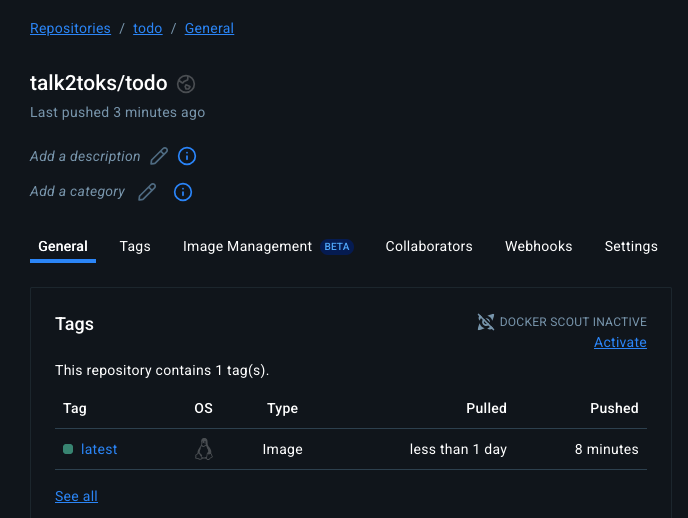Open the todo breadcrumb link

coord(148,29)
